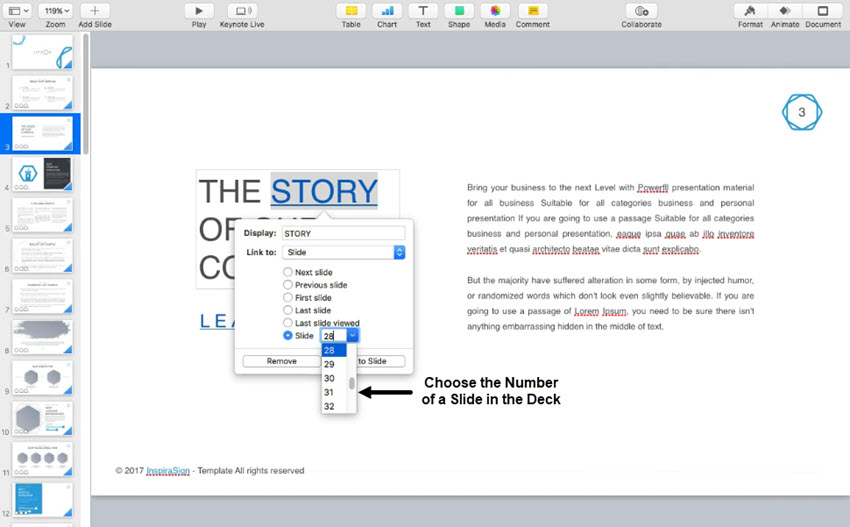The image size is (850, 527).
Task: Click the paragraph starting 'But the majority'
Action: click(x=610, y=303)
